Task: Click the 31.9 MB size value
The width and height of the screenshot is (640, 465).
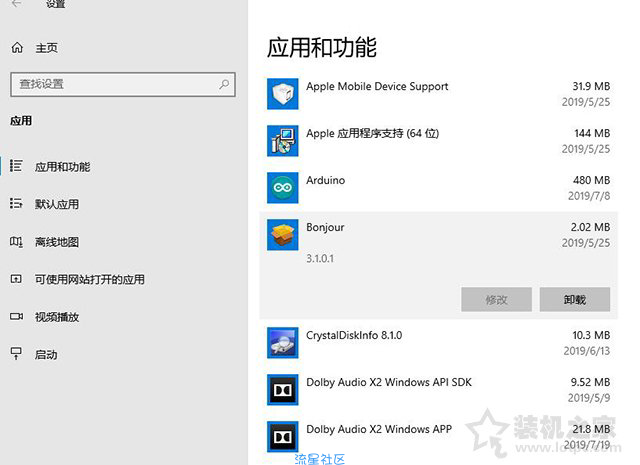Action: pos(591,87)
